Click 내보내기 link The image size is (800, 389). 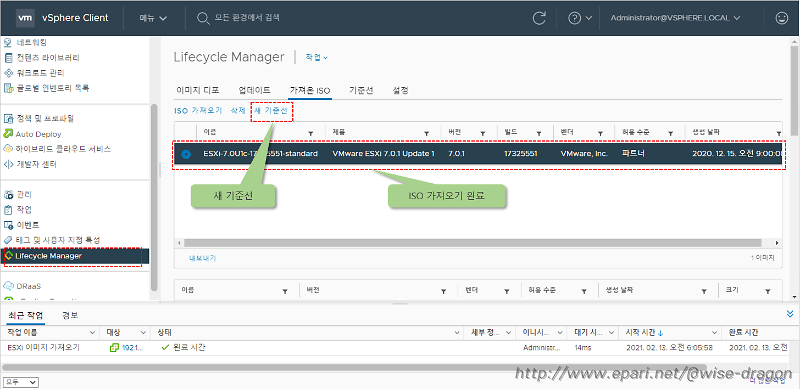point(203,258)
